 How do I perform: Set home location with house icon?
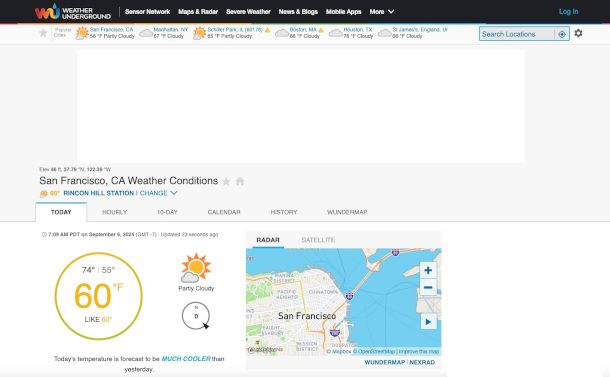coord(240,181)
